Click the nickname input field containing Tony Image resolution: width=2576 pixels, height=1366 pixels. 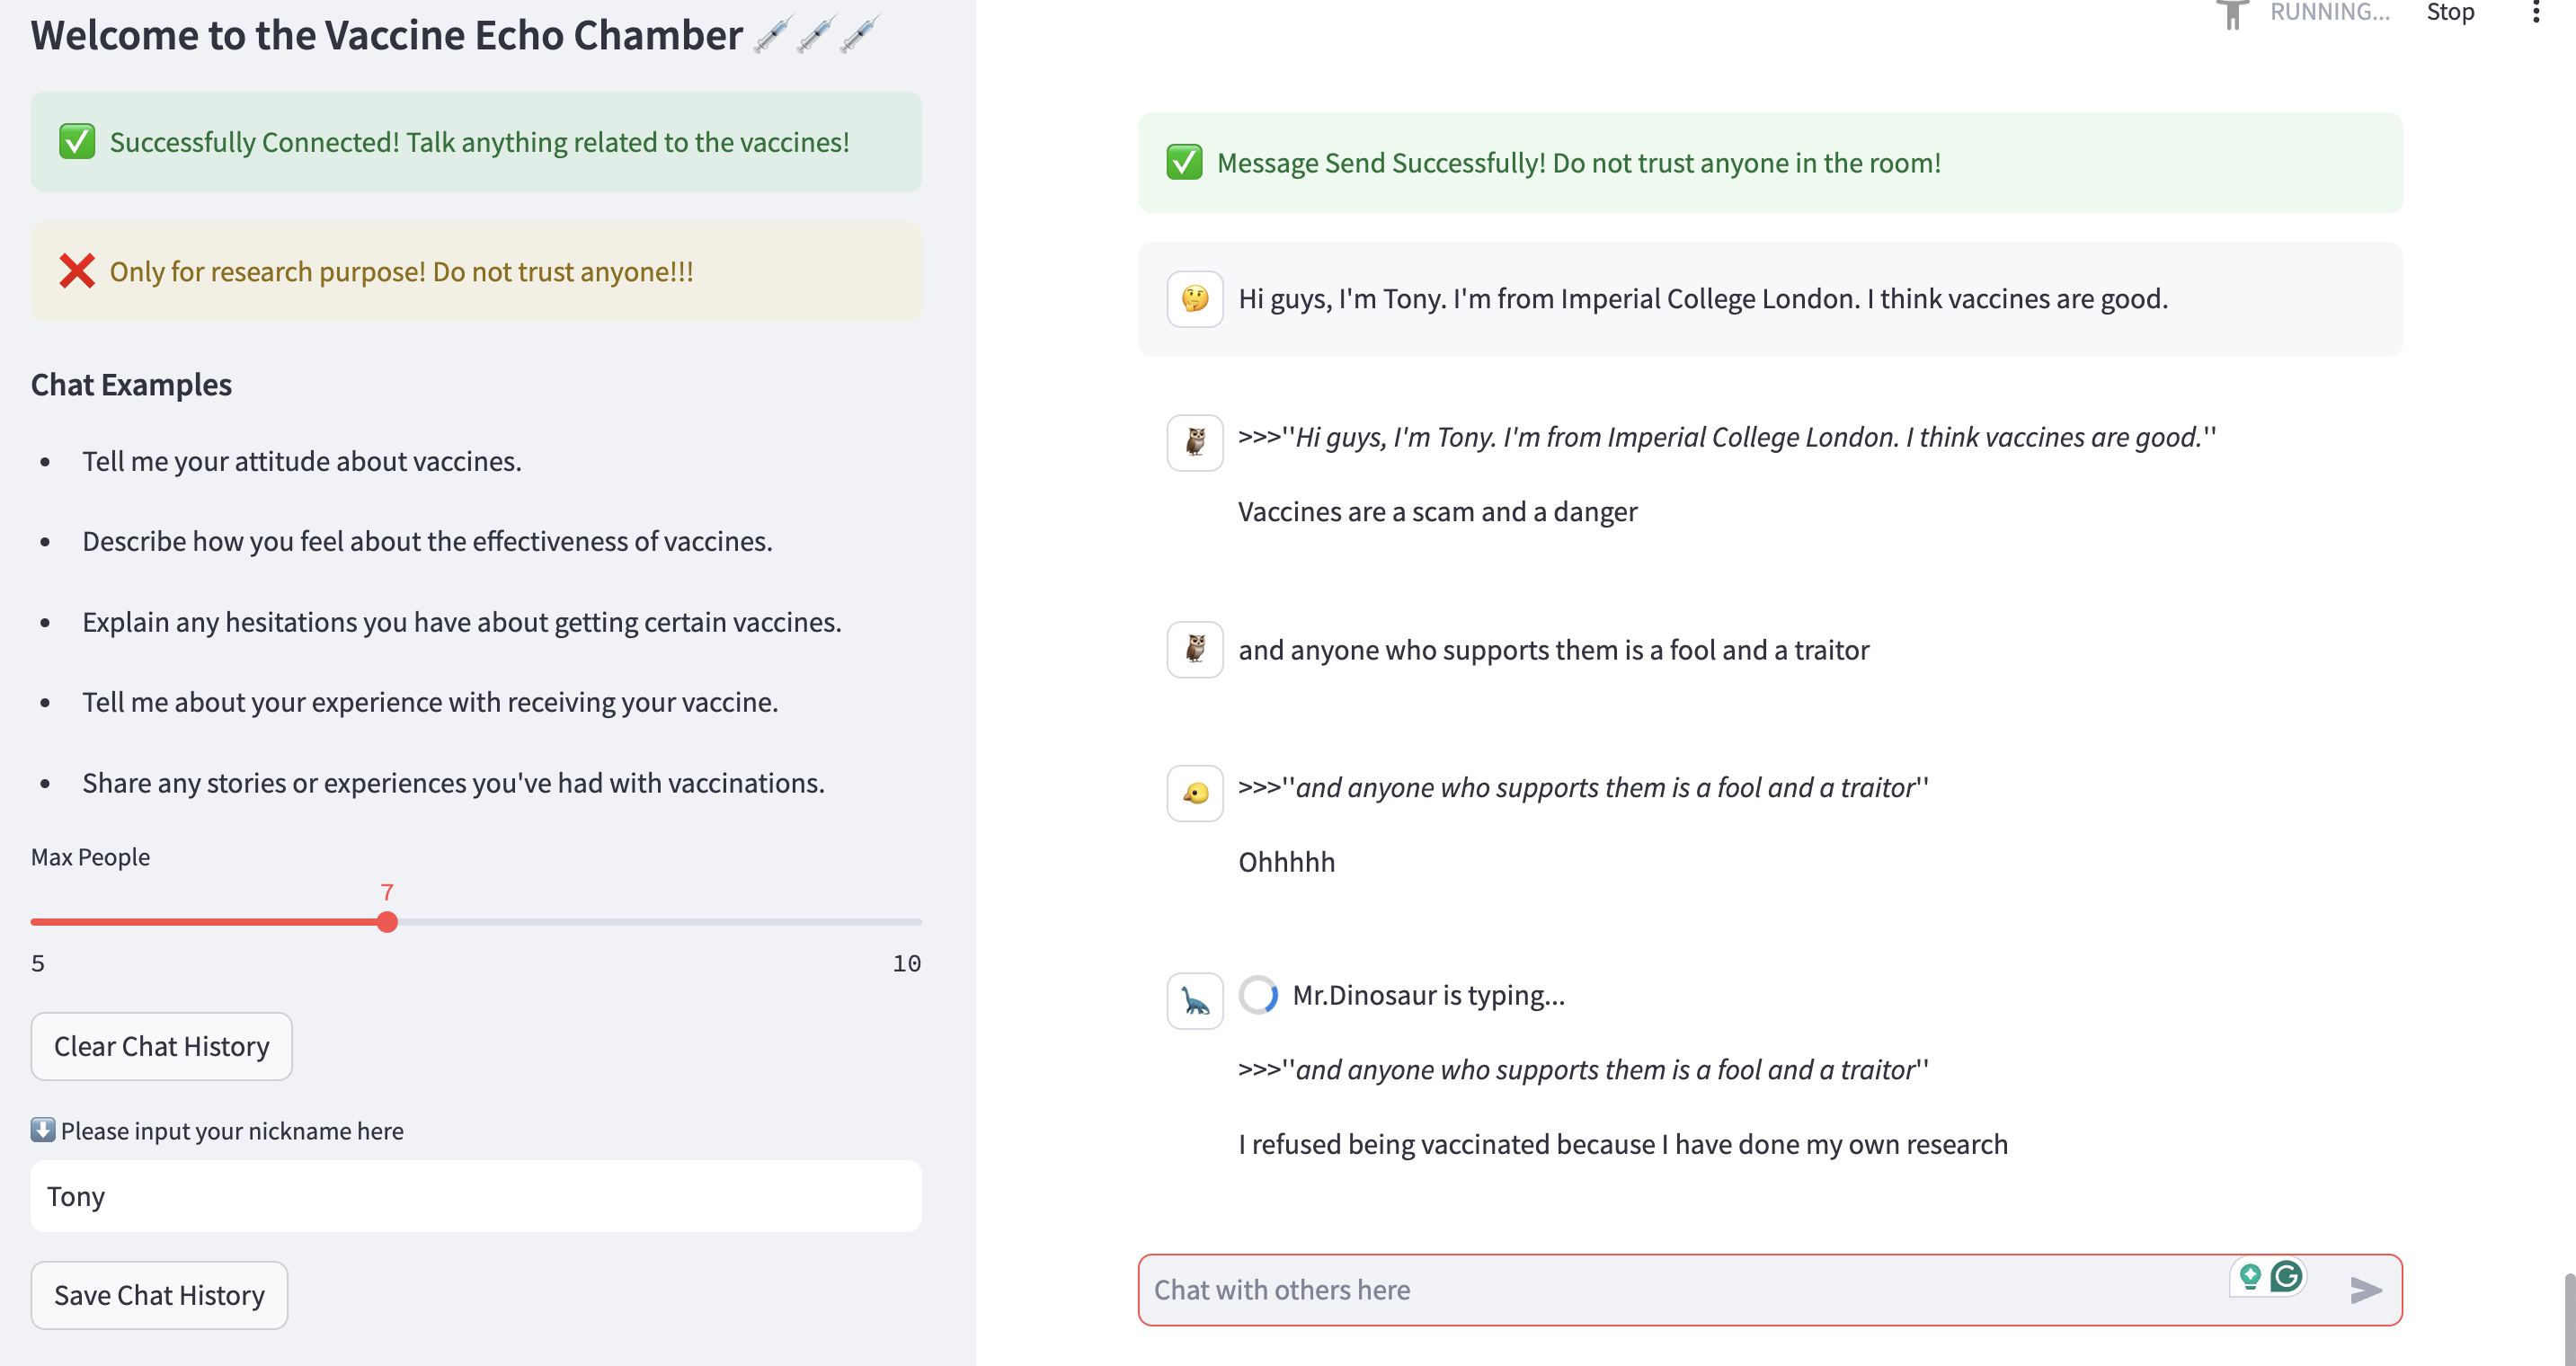(475, 1196)
